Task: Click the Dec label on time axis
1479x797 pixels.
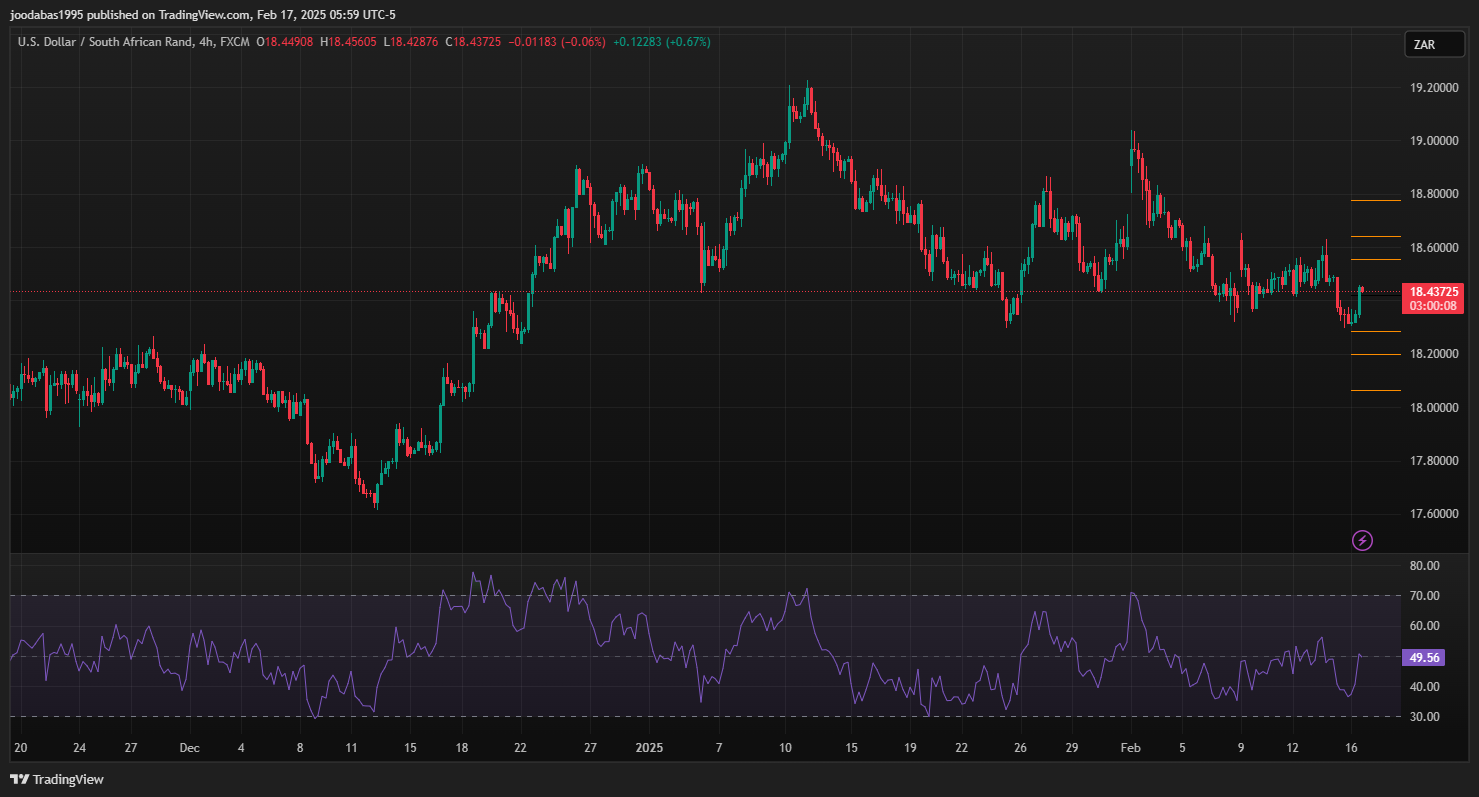Action: tap(191, 748)
